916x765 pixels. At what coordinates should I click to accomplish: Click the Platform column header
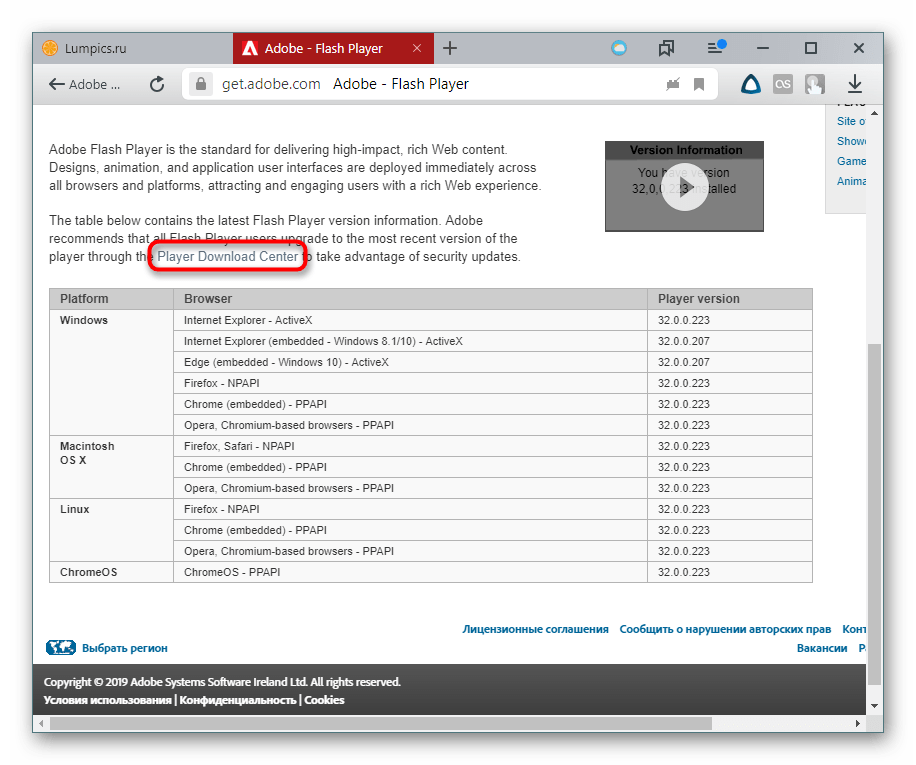(x=112, y=299)
